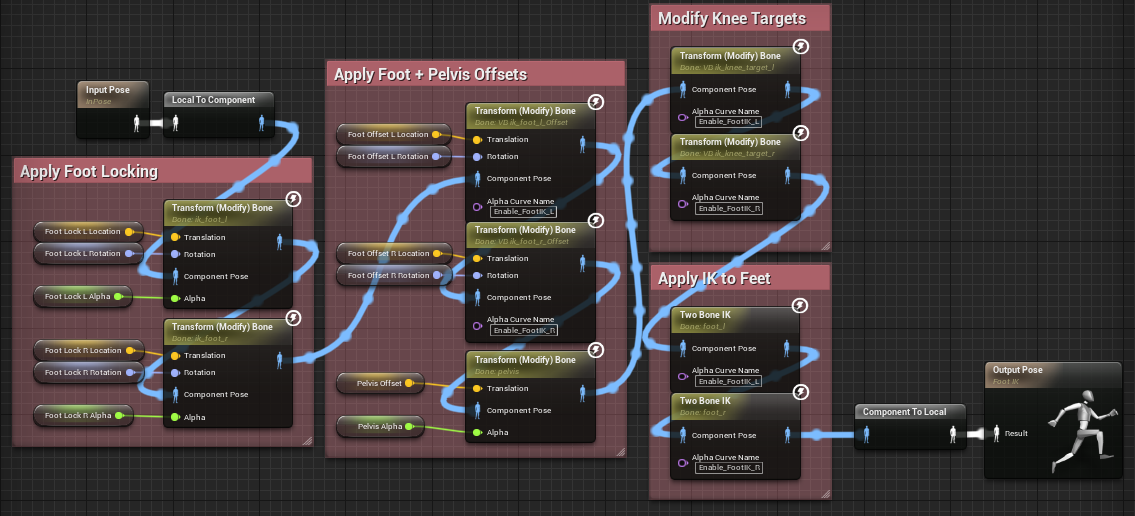Click the Apply Foot Locking comment title

[x=90, y=171]
